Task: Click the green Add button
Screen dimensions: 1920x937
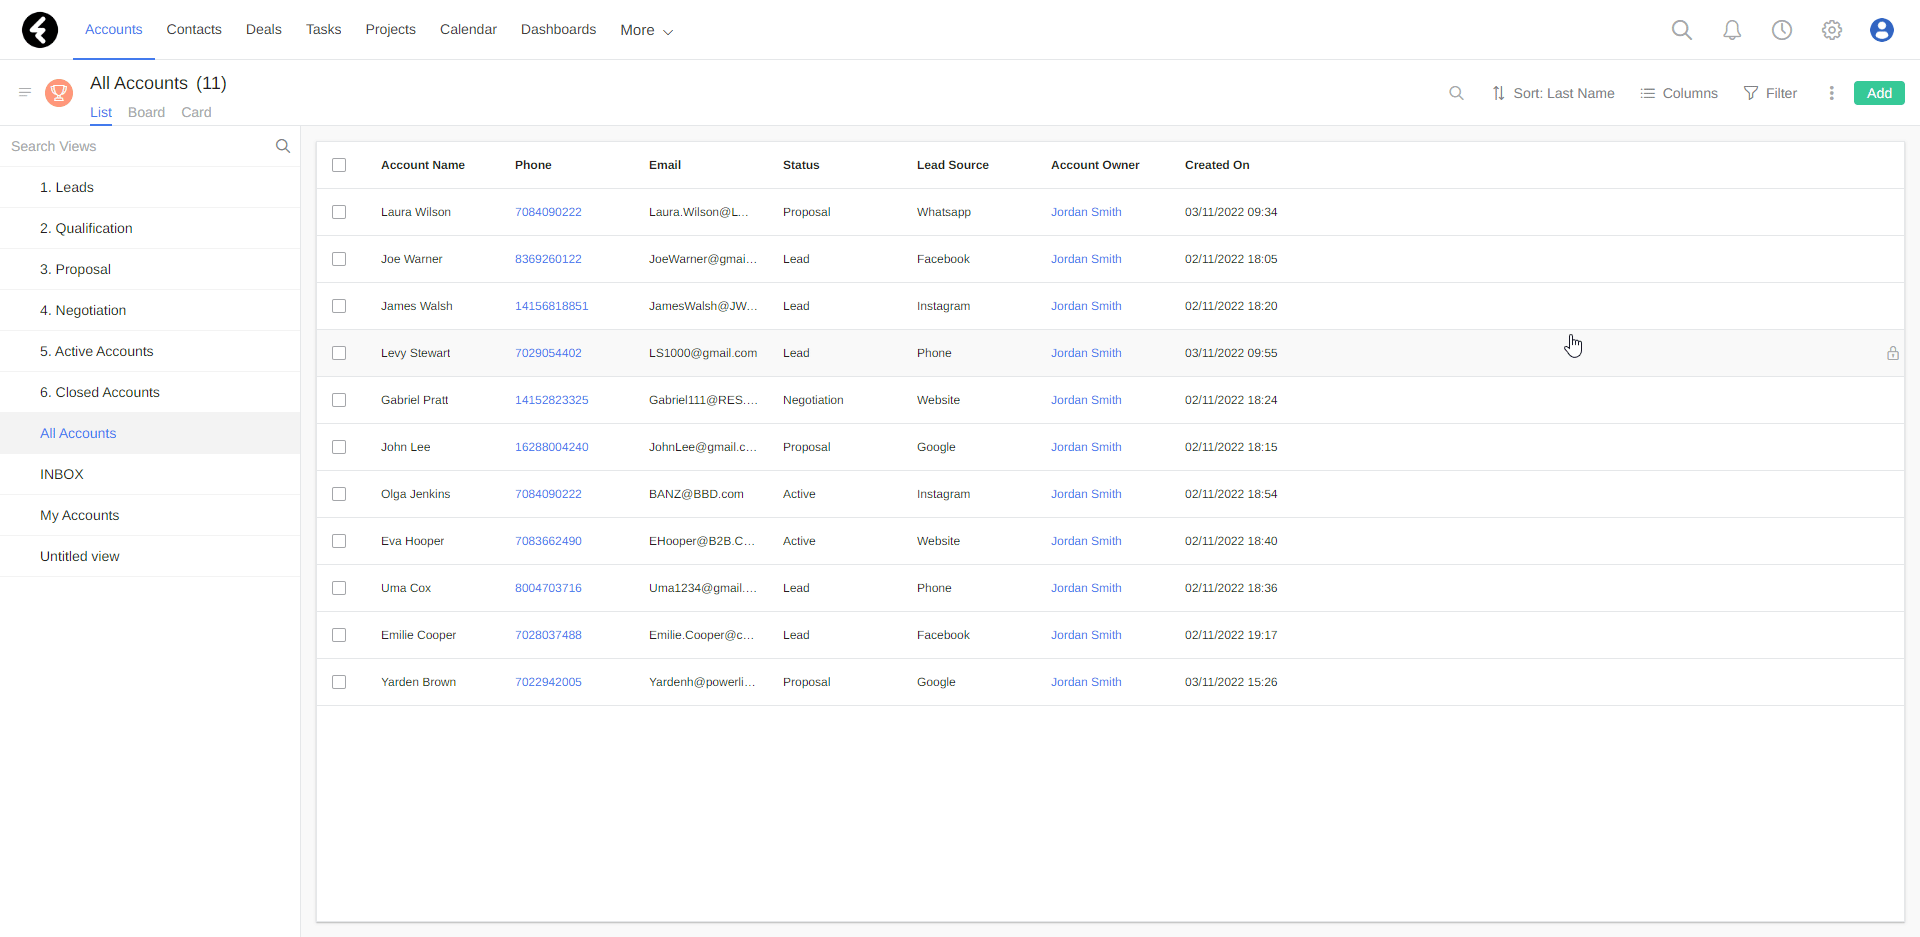Action: 1879,92
